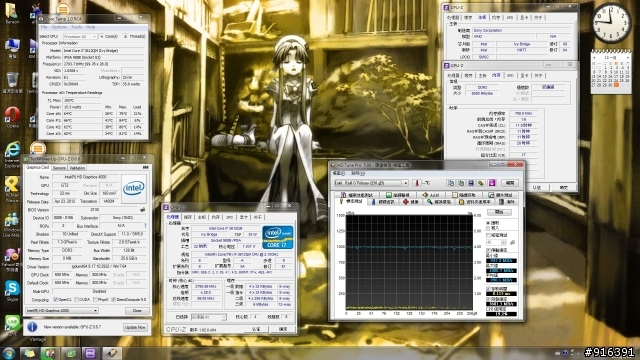This screenshot has width=640, height=360.
Task: Open HD Tune Error Scan tab
Action: [438, 202]
